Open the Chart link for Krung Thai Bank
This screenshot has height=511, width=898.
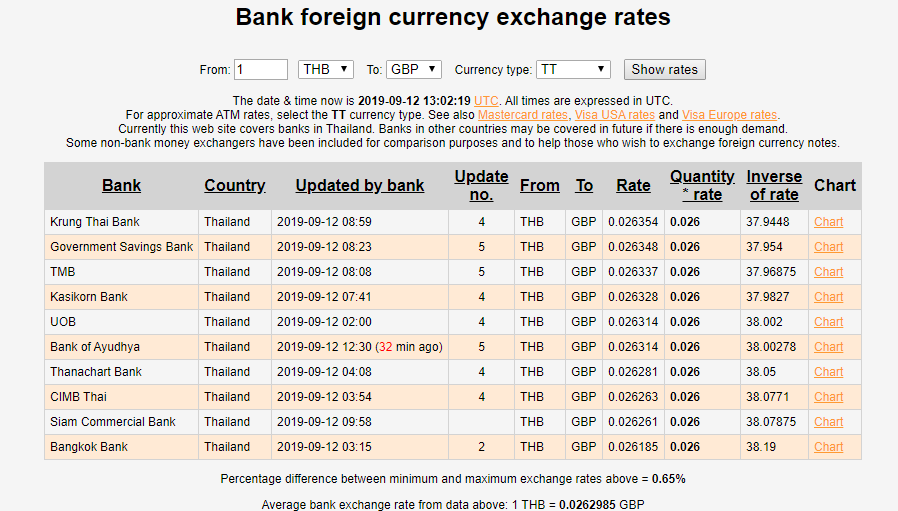pos(828,222)
